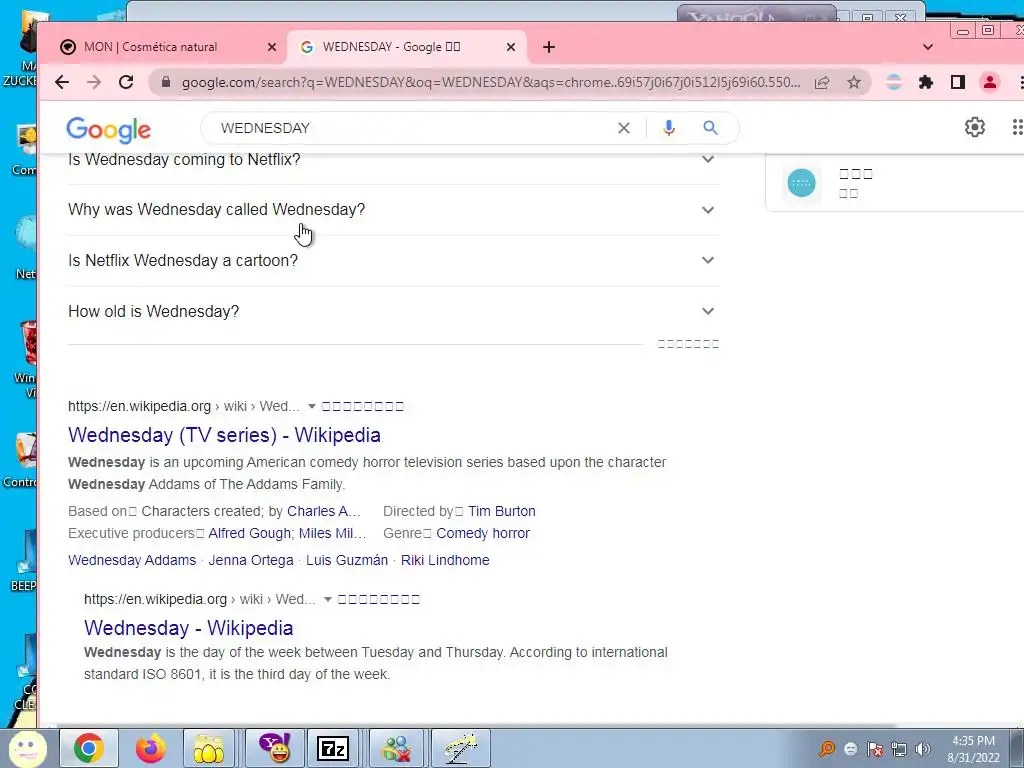Screen dimensions: 1024x768
Task: Open the Google apps grid
Action: point(1017,127)
